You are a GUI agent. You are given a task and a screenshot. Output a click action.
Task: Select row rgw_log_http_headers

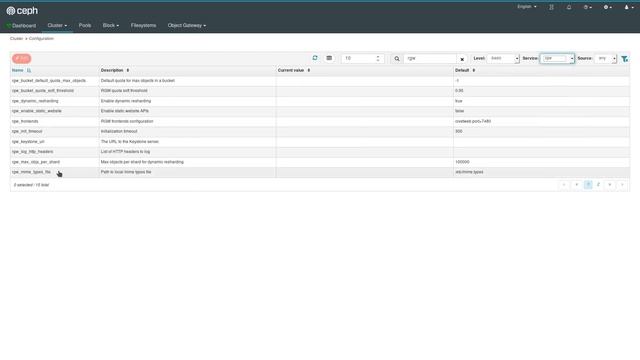pyautogui.click(x=320, y=152)
